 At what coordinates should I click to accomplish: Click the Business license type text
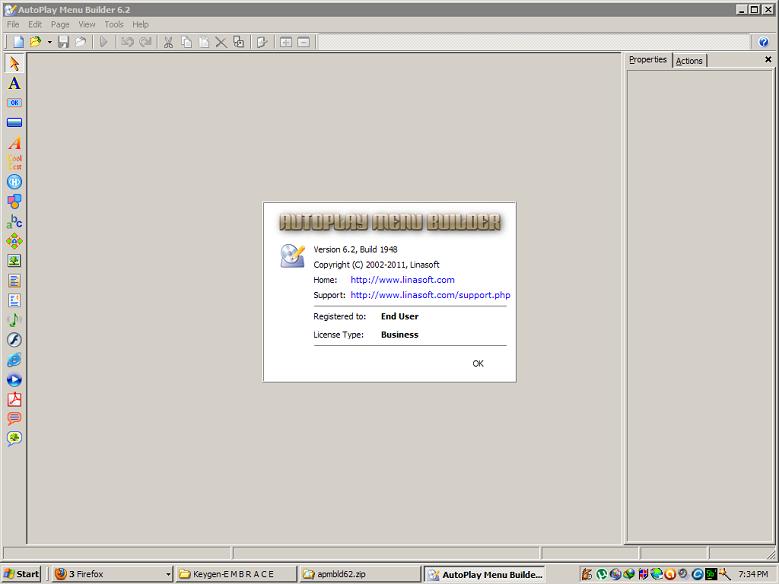click(399, 334)
